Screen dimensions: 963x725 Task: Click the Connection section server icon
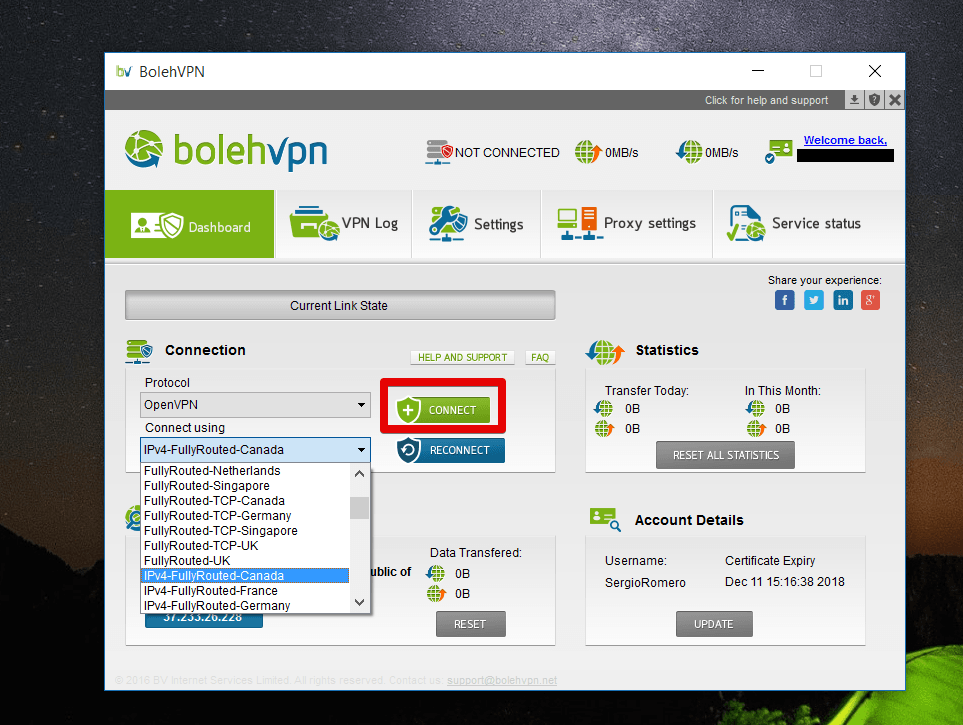click(x=139, y=351)
